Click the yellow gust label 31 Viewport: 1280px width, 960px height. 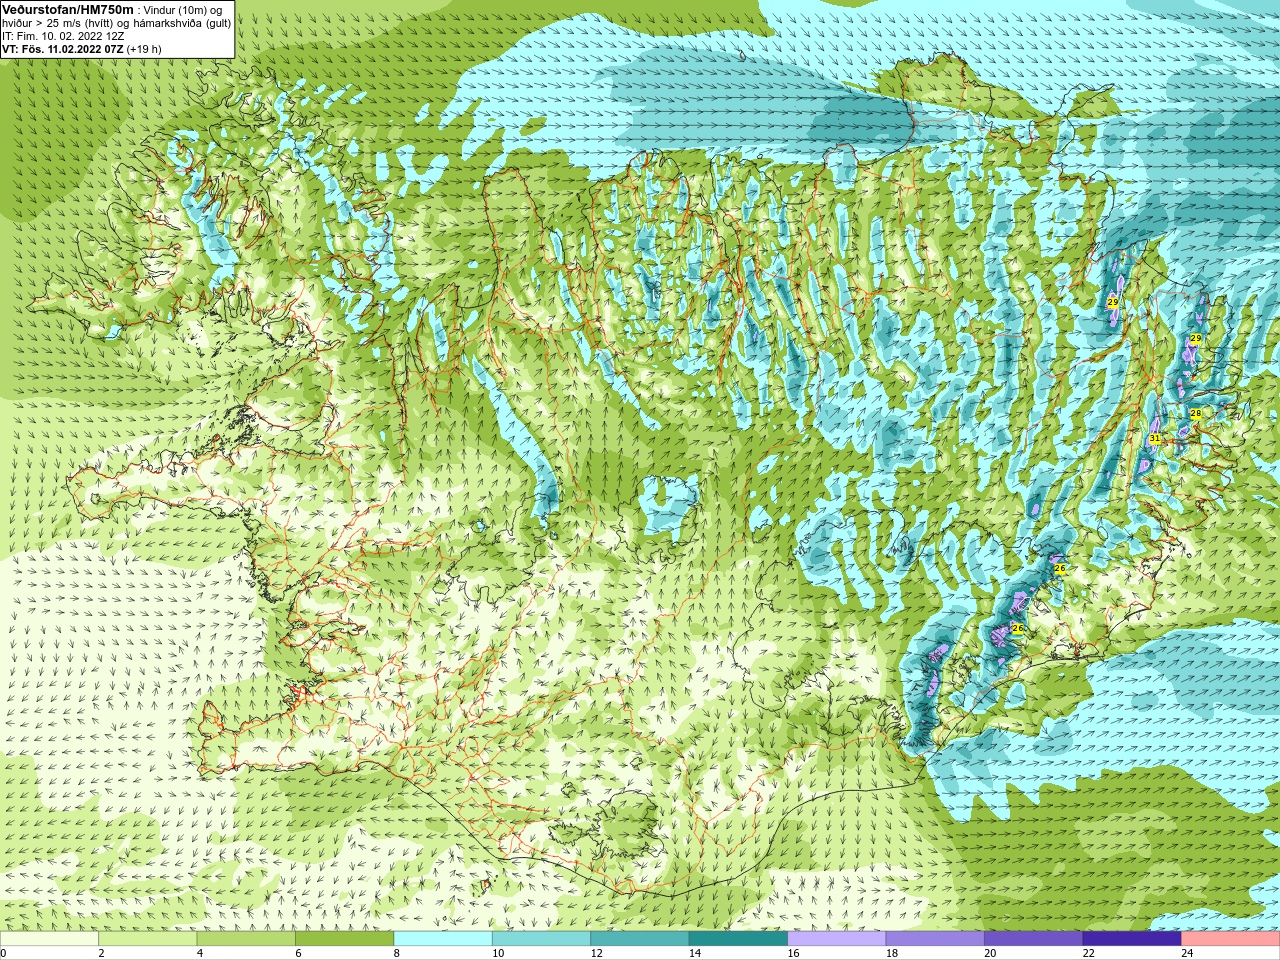tap(1155, 438)
